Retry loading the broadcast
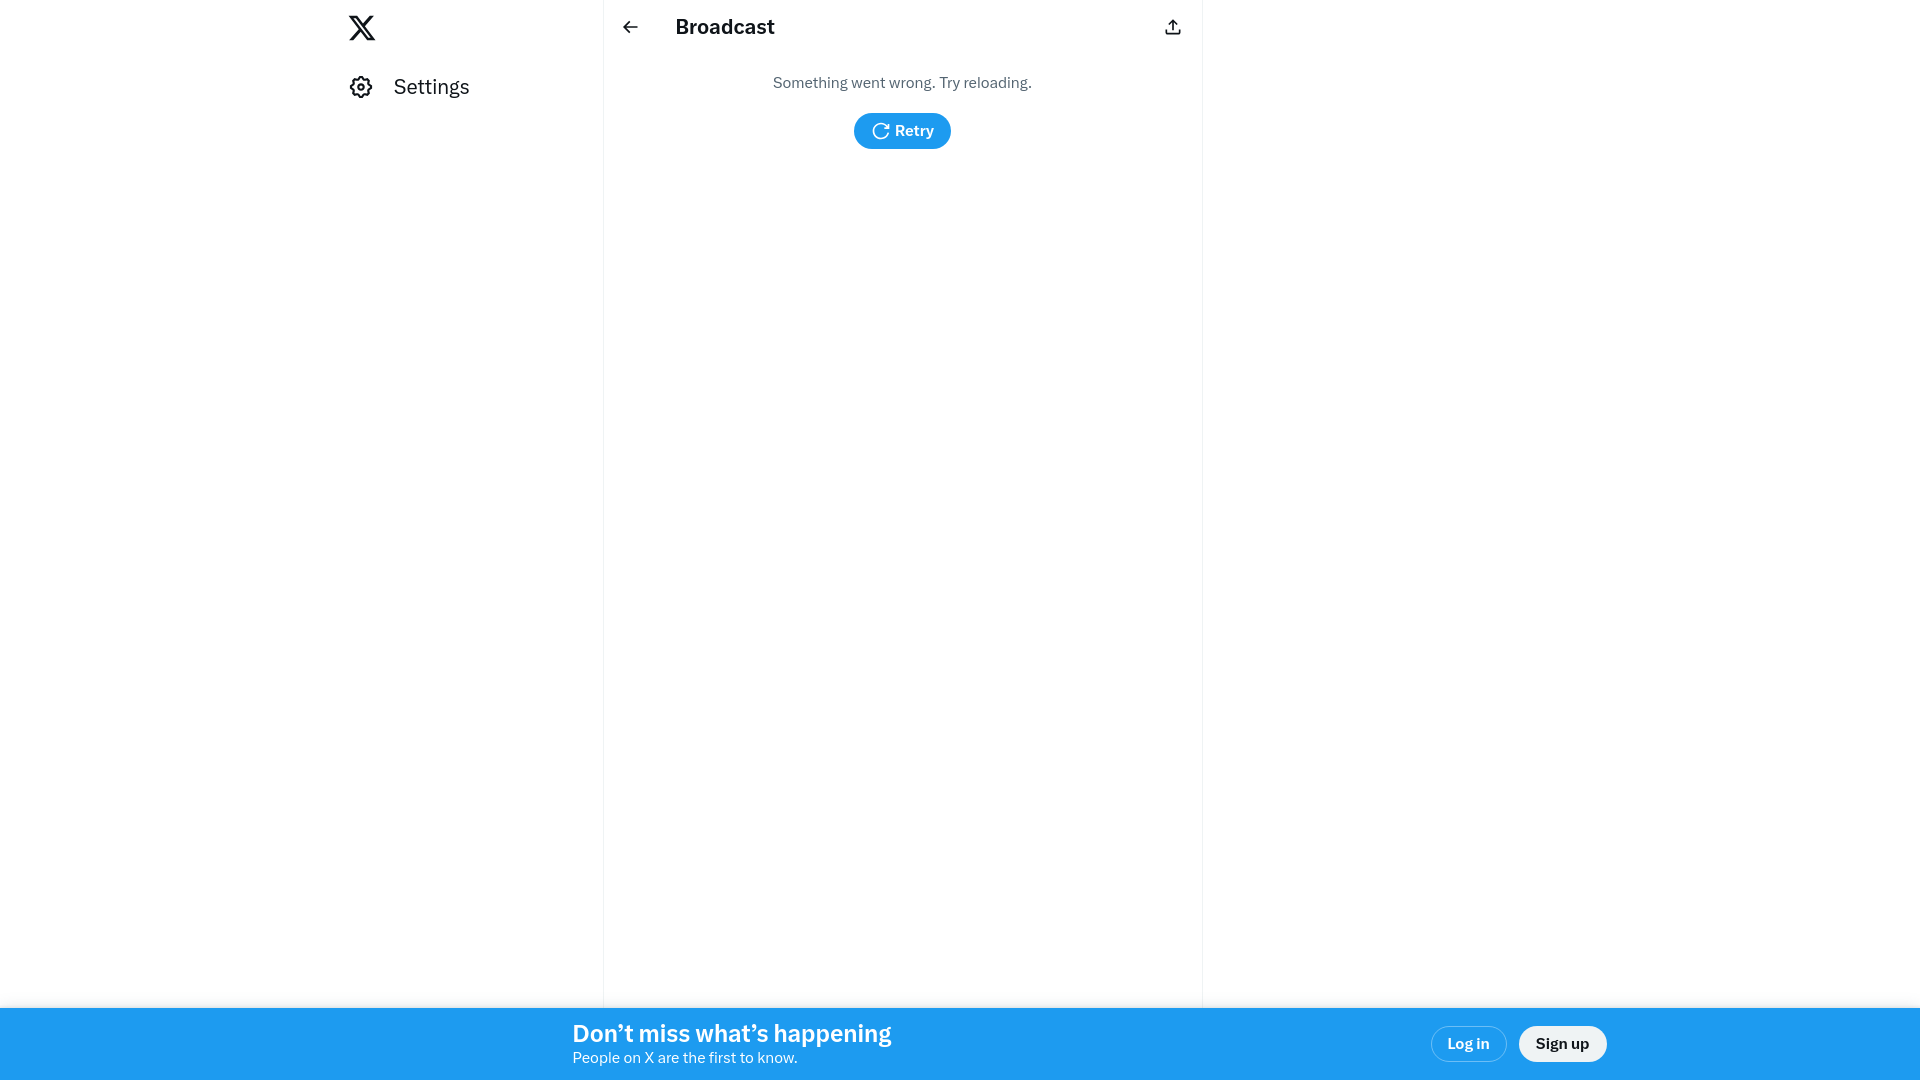This screenshot has height=1080, width=1920. pos(902,131)
